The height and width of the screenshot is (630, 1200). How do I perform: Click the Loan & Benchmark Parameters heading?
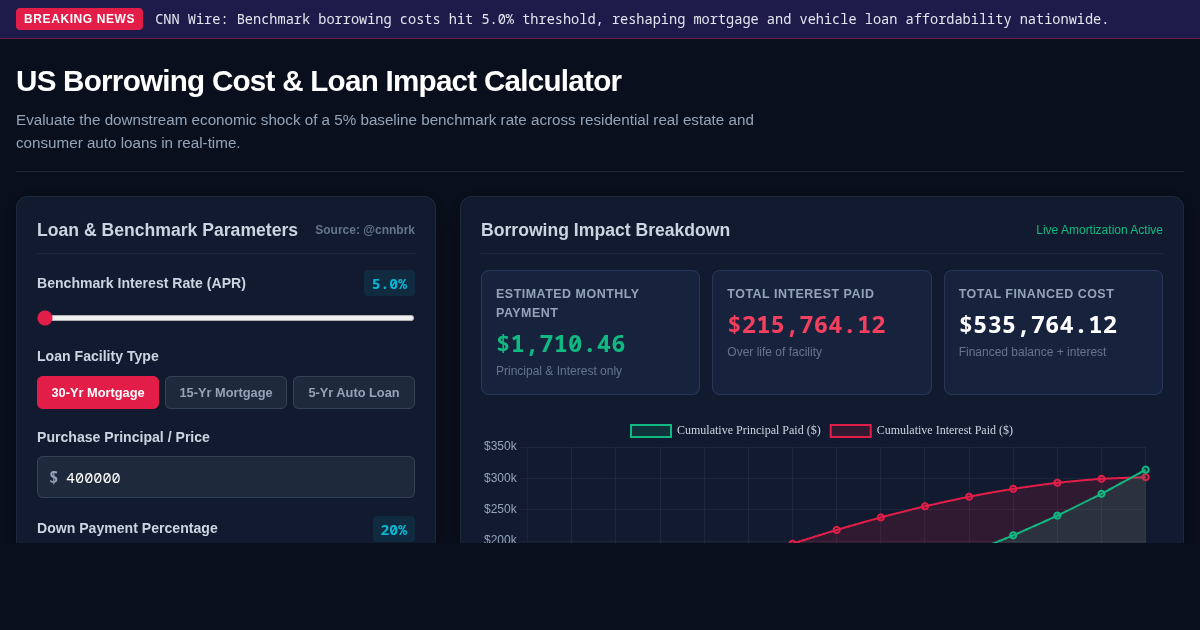(167, 230)
